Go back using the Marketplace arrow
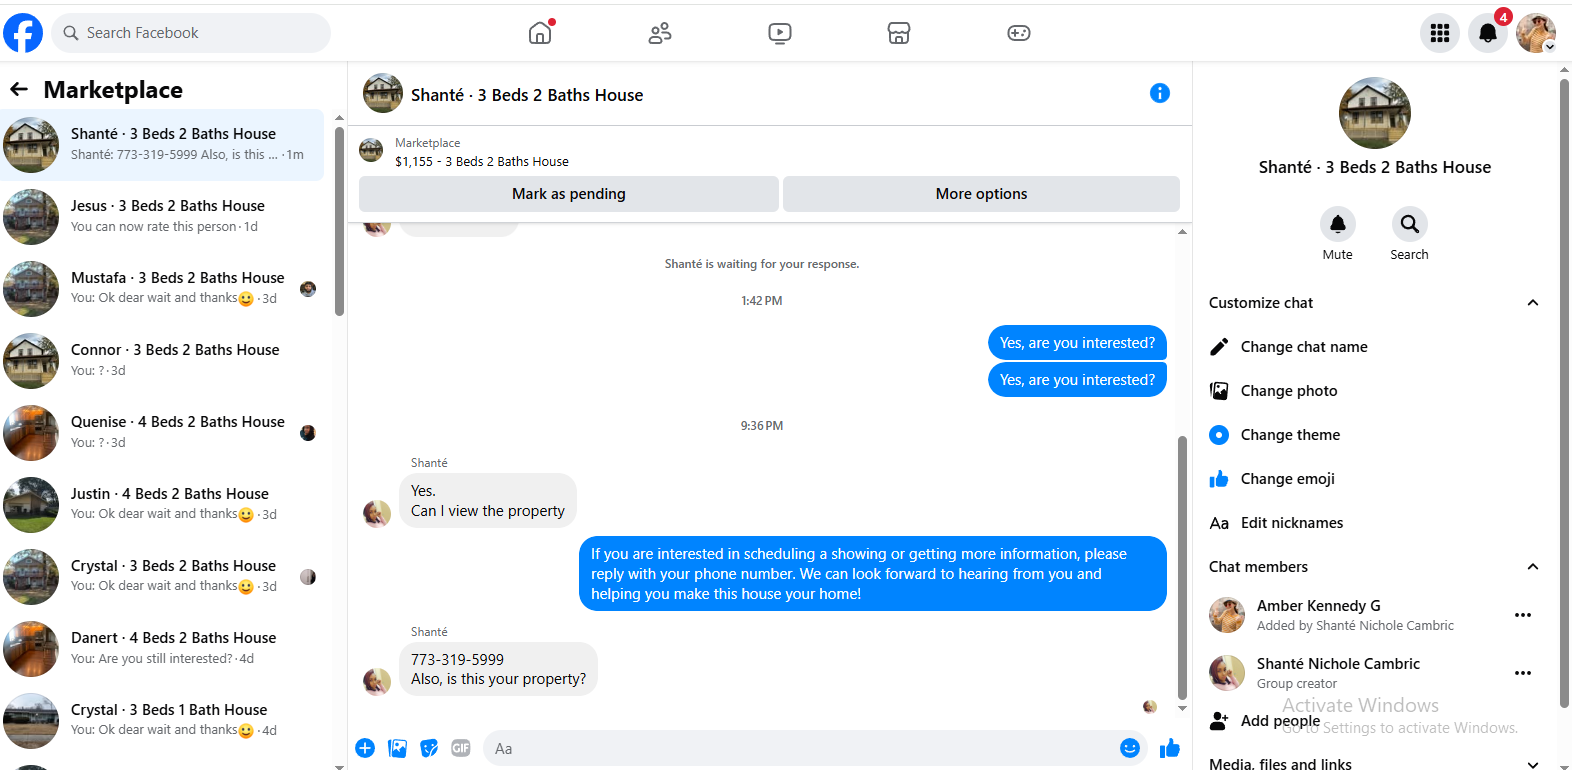Screen dimensions: 1572x770 (x=19, y=90)
